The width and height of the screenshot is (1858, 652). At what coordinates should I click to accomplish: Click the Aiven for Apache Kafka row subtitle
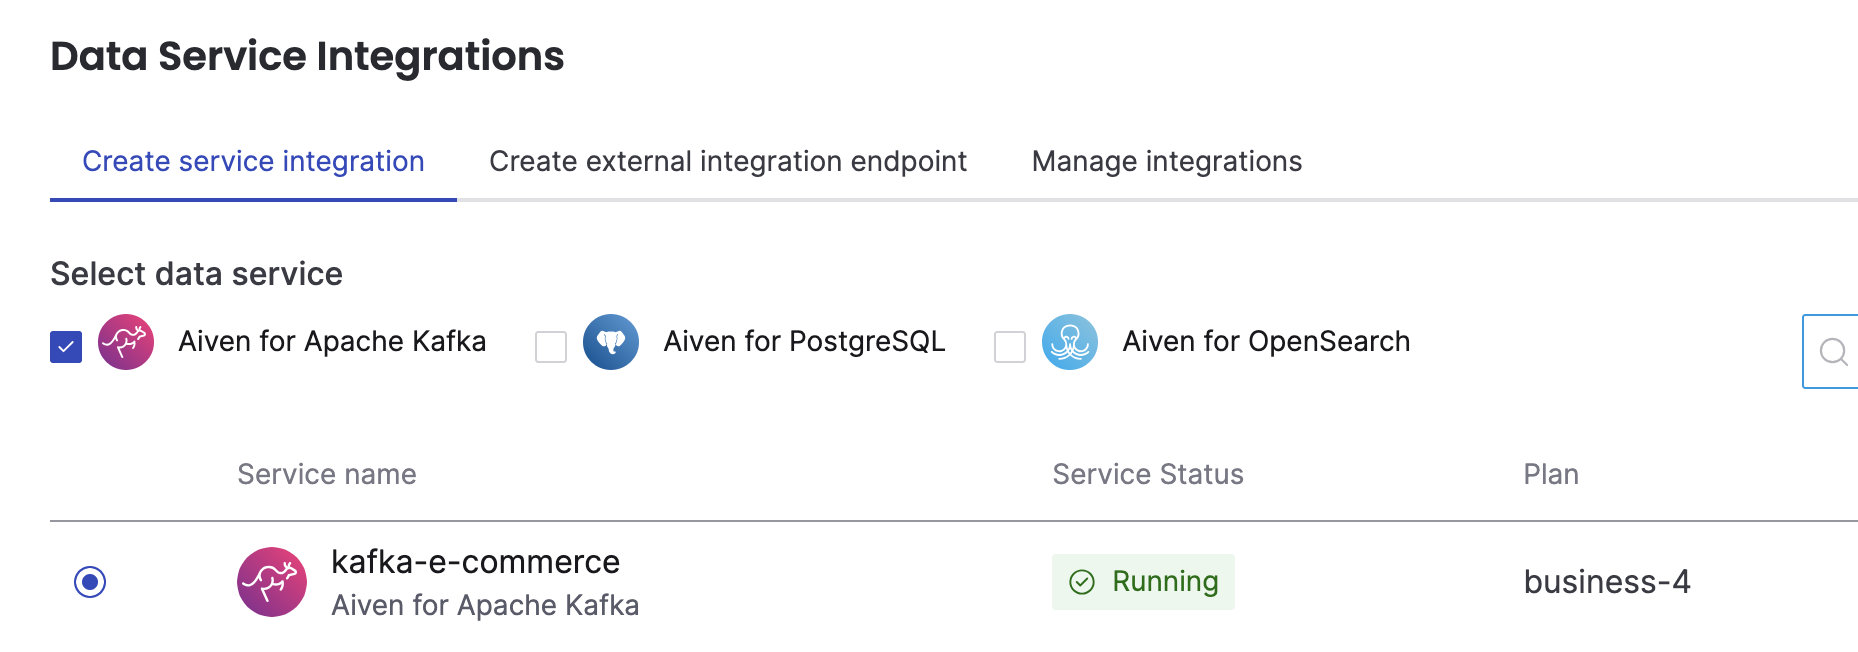point(485,606)
